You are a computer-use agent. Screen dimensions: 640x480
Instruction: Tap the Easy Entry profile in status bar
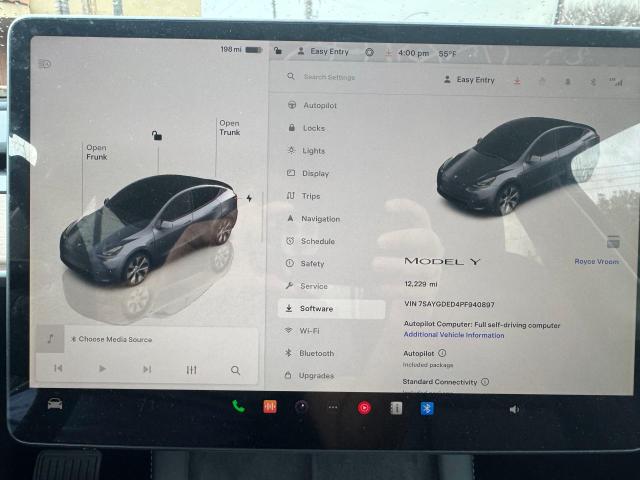tap(323, 51)
